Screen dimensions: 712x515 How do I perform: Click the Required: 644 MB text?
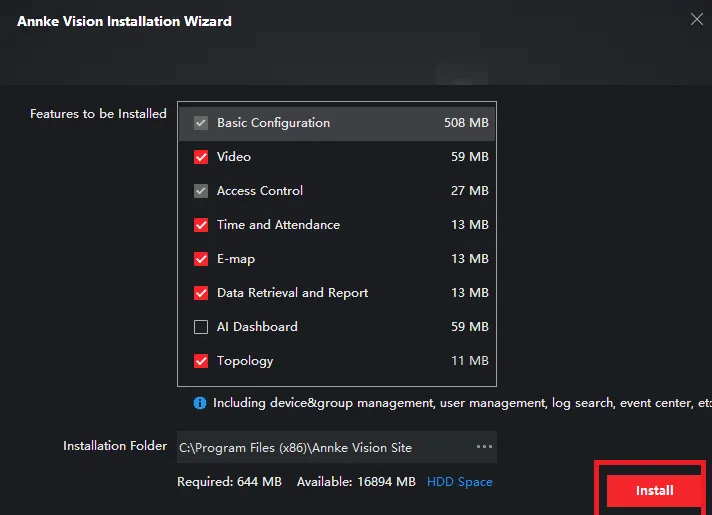click(229, 482)
